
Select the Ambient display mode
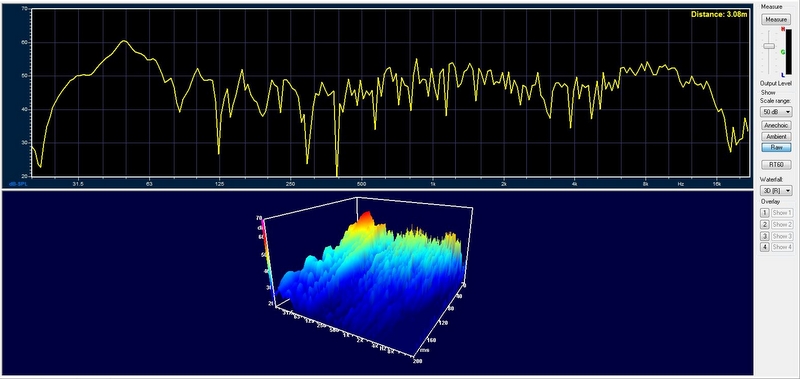(776, 137)
